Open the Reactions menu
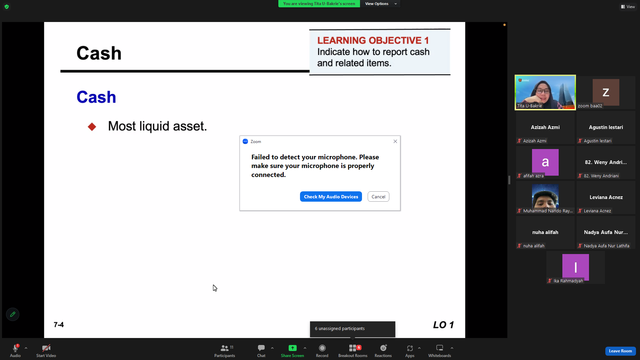Viewport: 640px width, 360px height. click(x=383, y=350)
